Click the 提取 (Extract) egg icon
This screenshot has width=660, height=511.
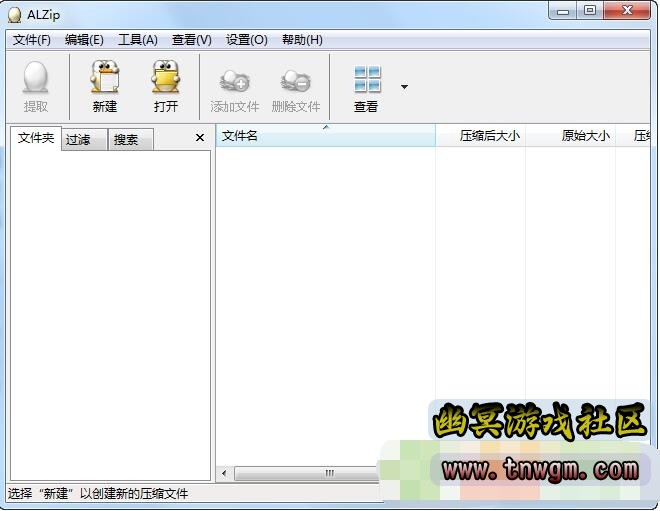pyautogui.click(x=35, y=77)
